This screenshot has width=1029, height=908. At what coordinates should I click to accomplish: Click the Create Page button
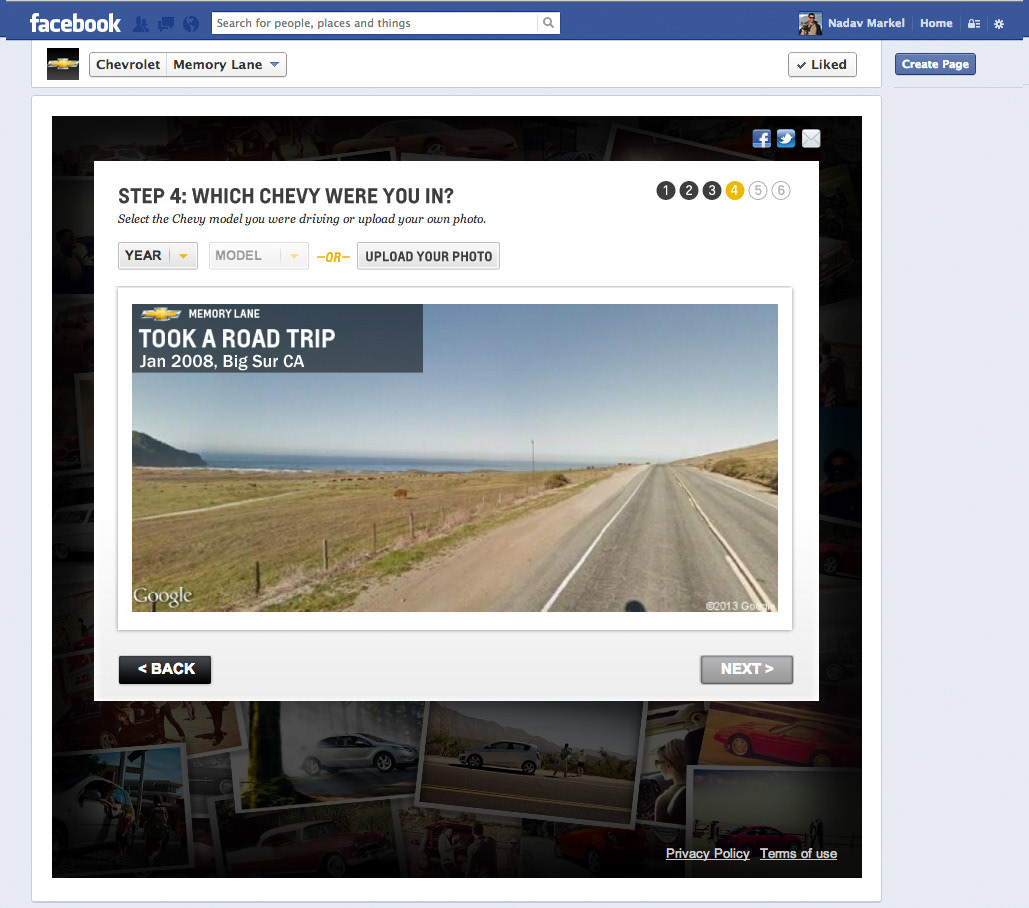pyautogui.click(x=935, y=64)
